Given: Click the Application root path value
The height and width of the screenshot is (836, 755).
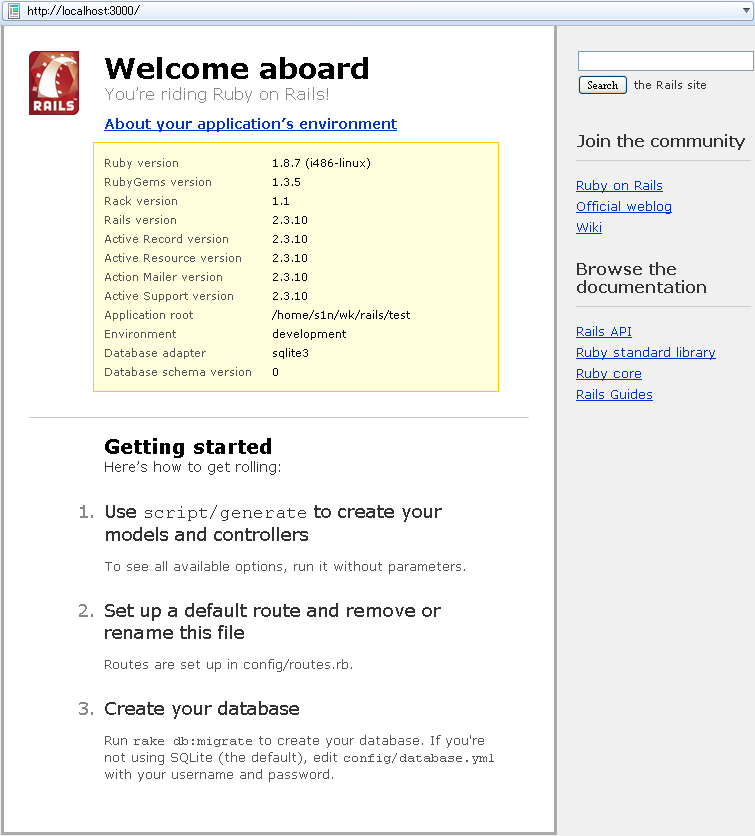Looking at the screenshot, I should [341, 315].
